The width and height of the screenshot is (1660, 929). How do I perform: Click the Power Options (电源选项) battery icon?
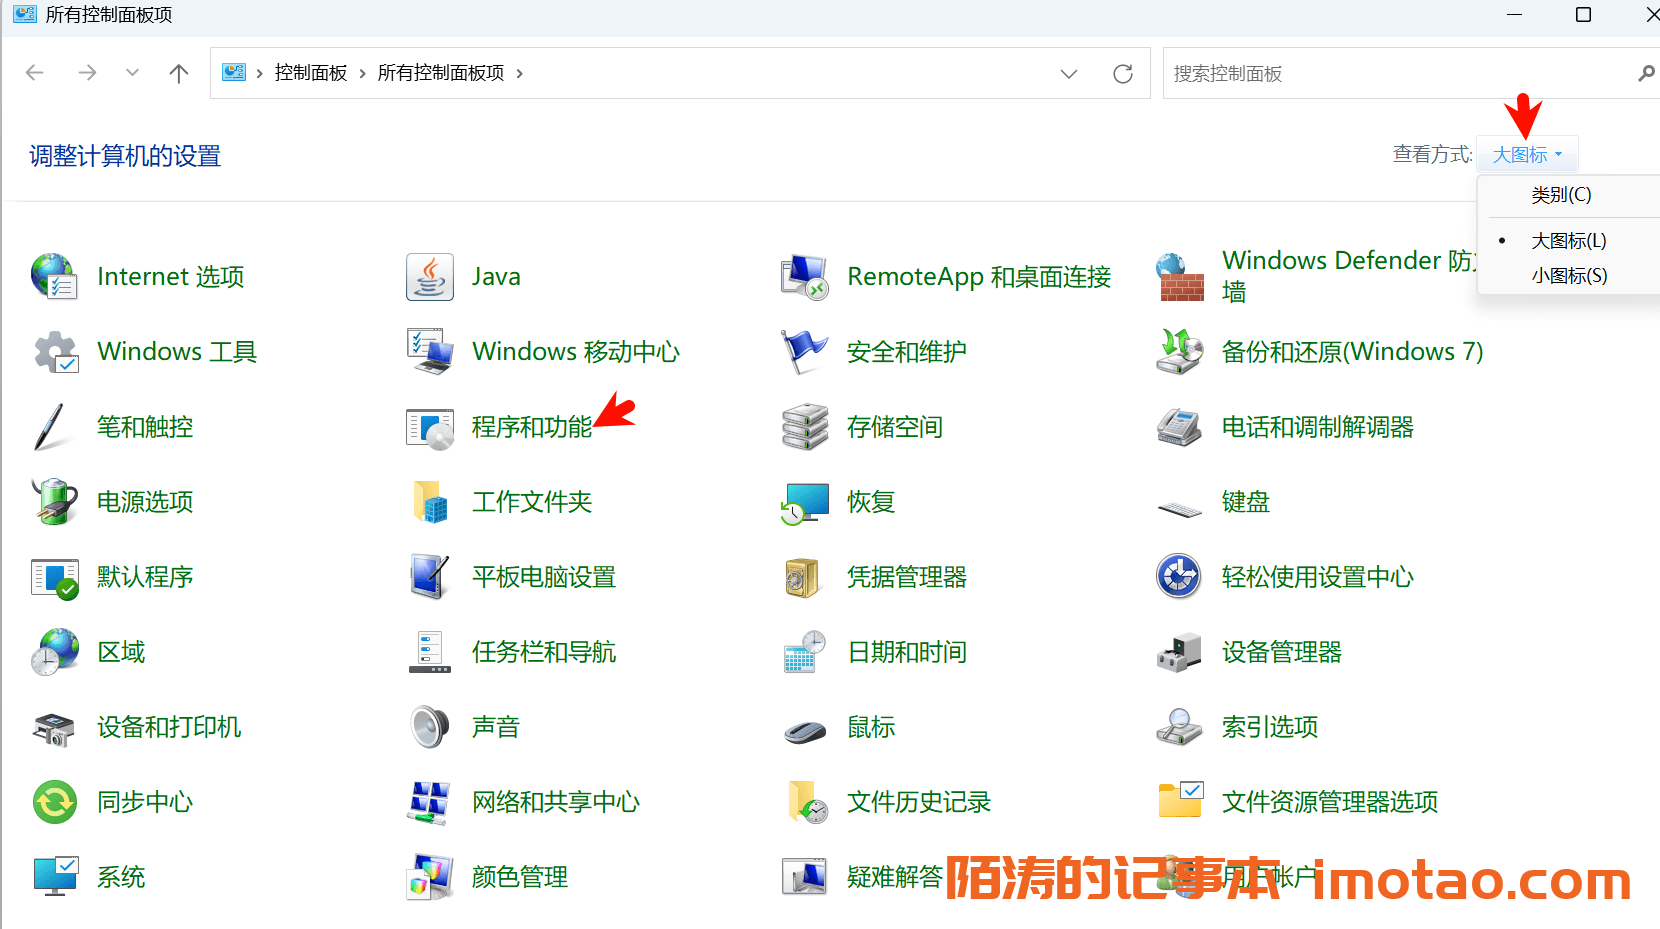(x=55, y=502)
